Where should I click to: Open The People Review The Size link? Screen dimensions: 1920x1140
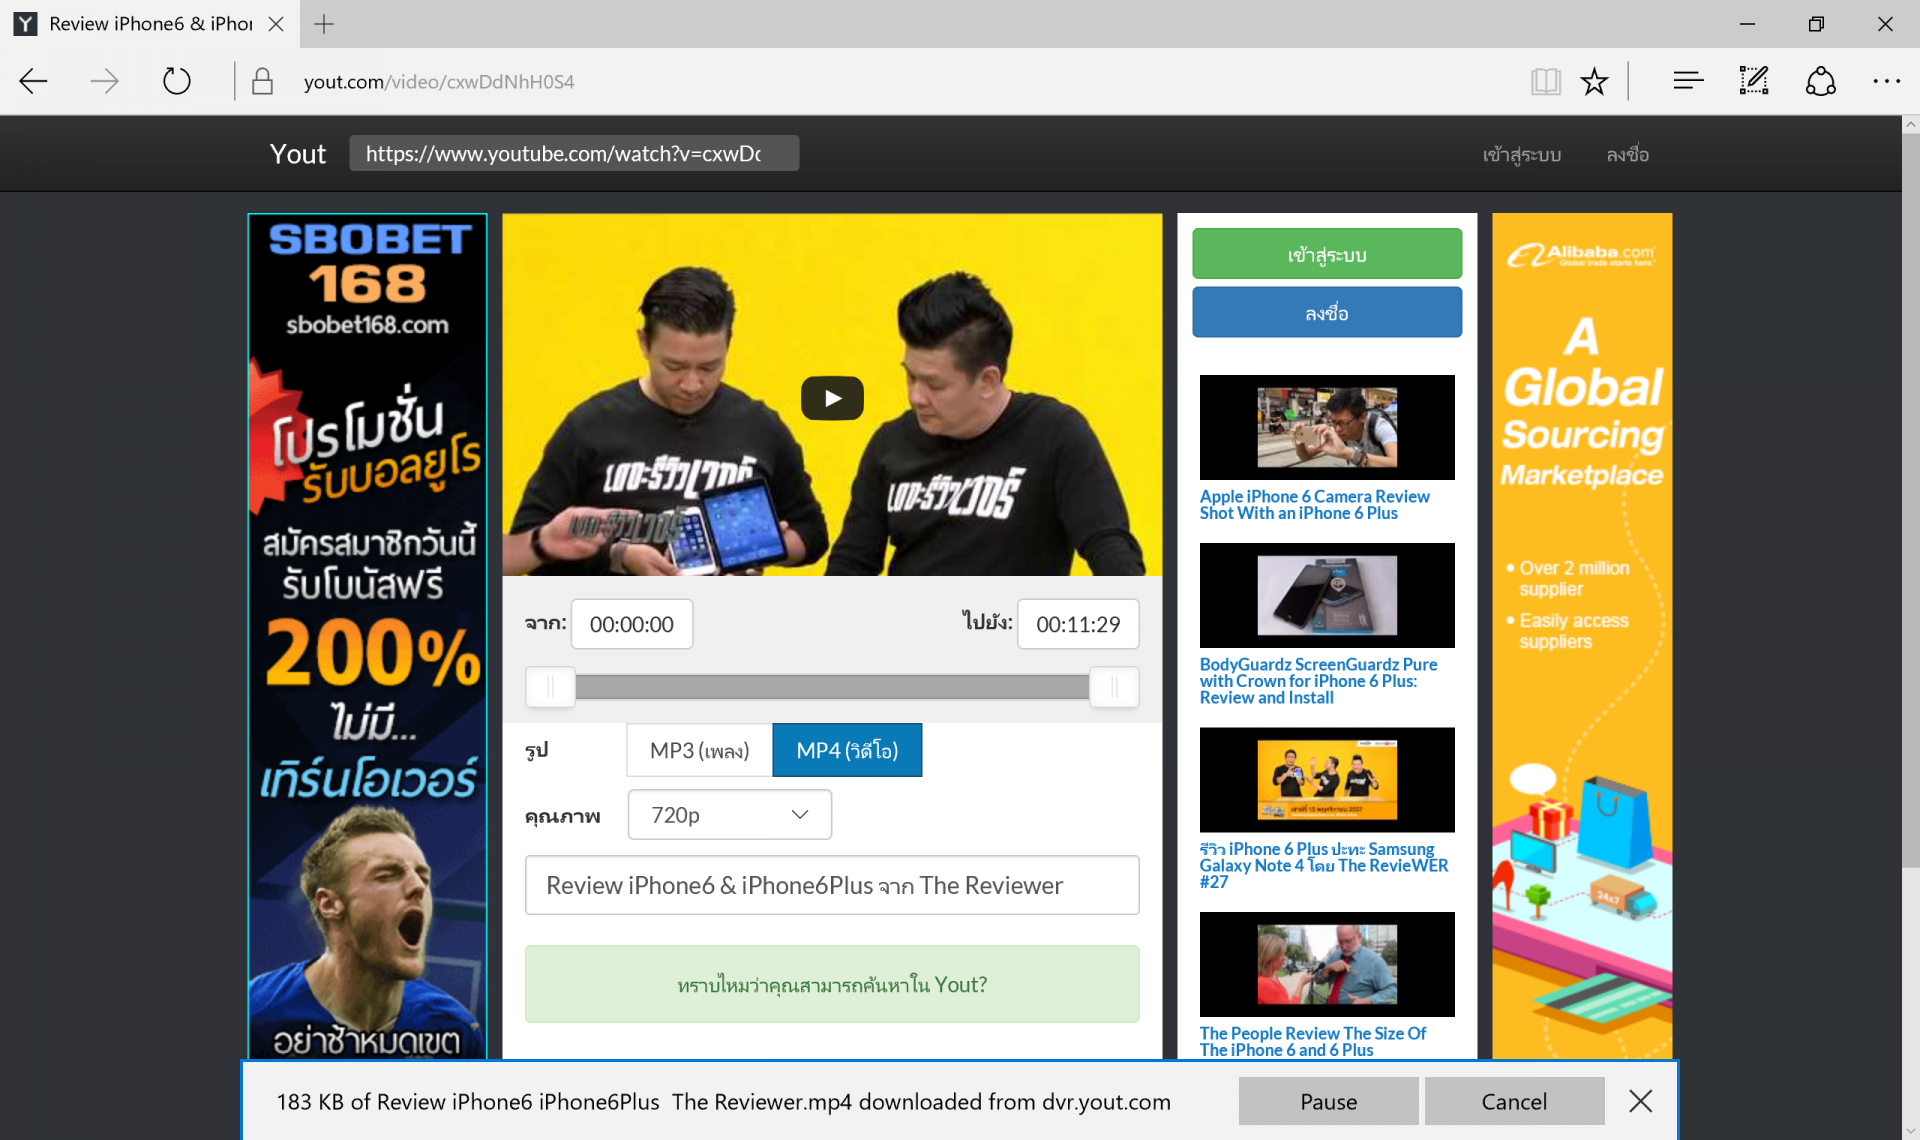tap(1312, 1041)
